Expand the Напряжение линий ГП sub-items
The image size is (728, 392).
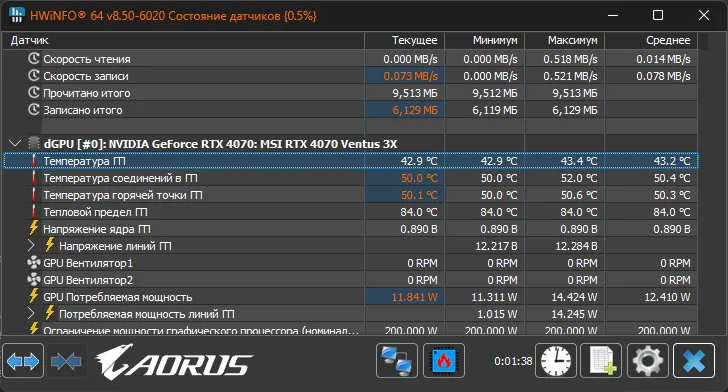point(31,245)
